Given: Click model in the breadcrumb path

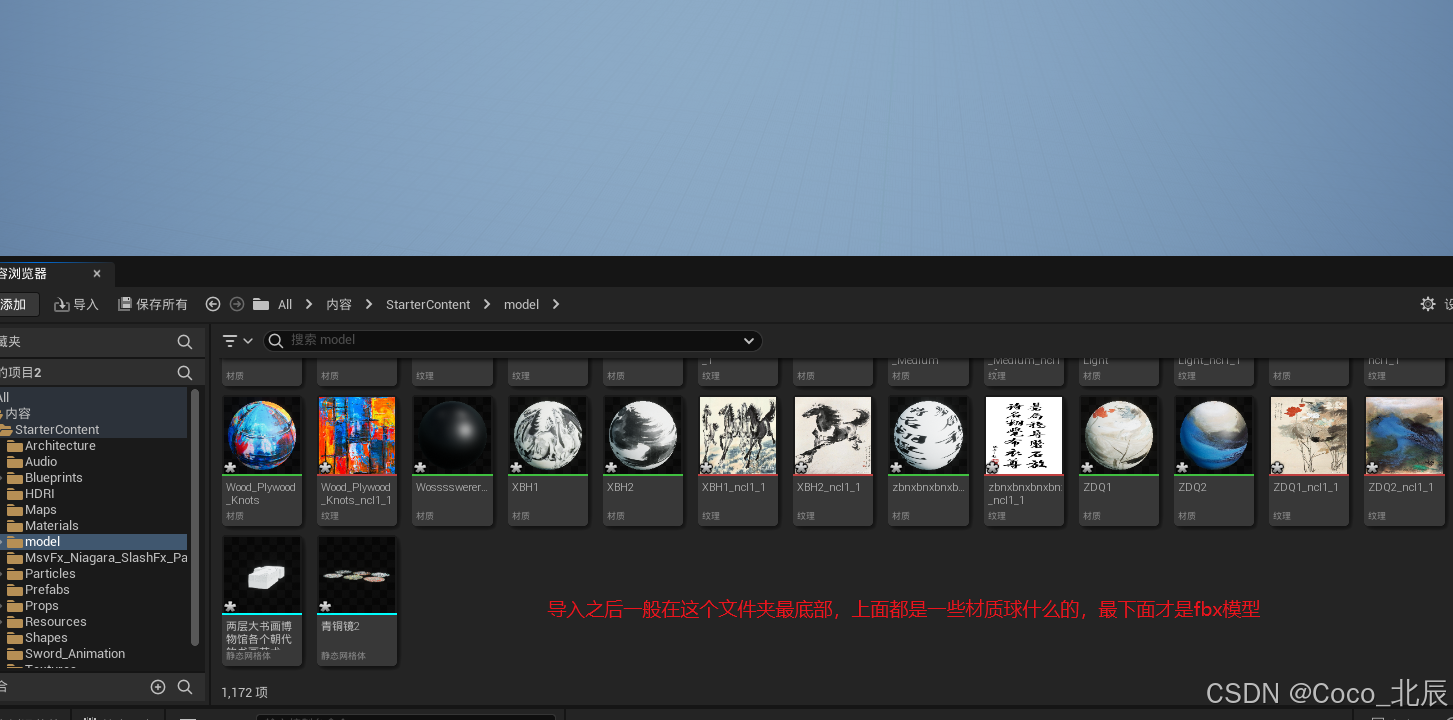Looking at the screenshot, I should pos(521,304).
